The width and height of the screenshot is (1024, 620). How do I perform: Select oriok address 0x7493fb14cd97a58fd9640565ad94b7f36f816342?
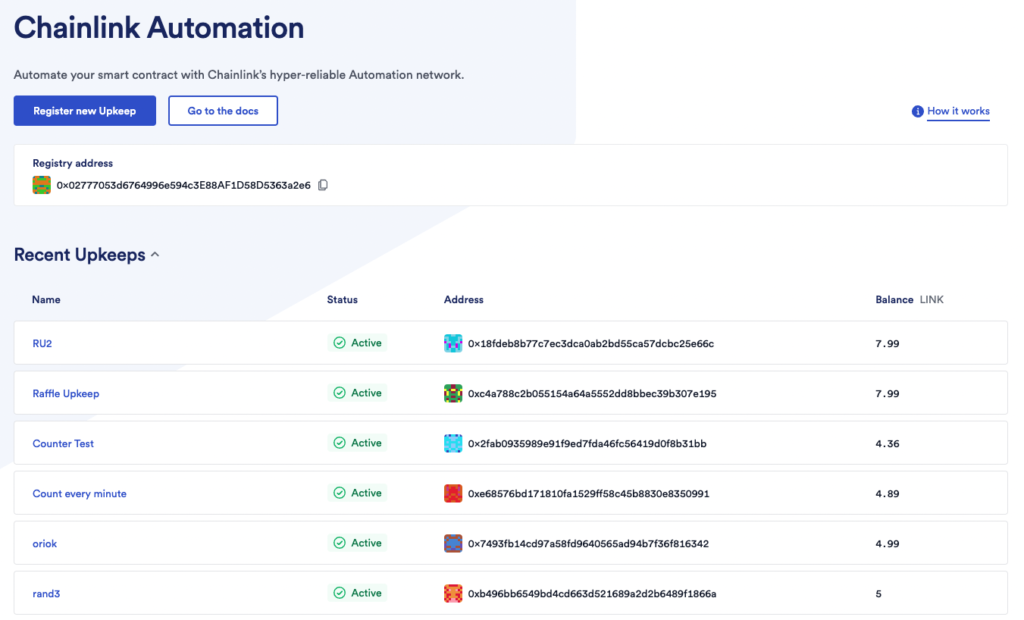(x=588, y=544)
